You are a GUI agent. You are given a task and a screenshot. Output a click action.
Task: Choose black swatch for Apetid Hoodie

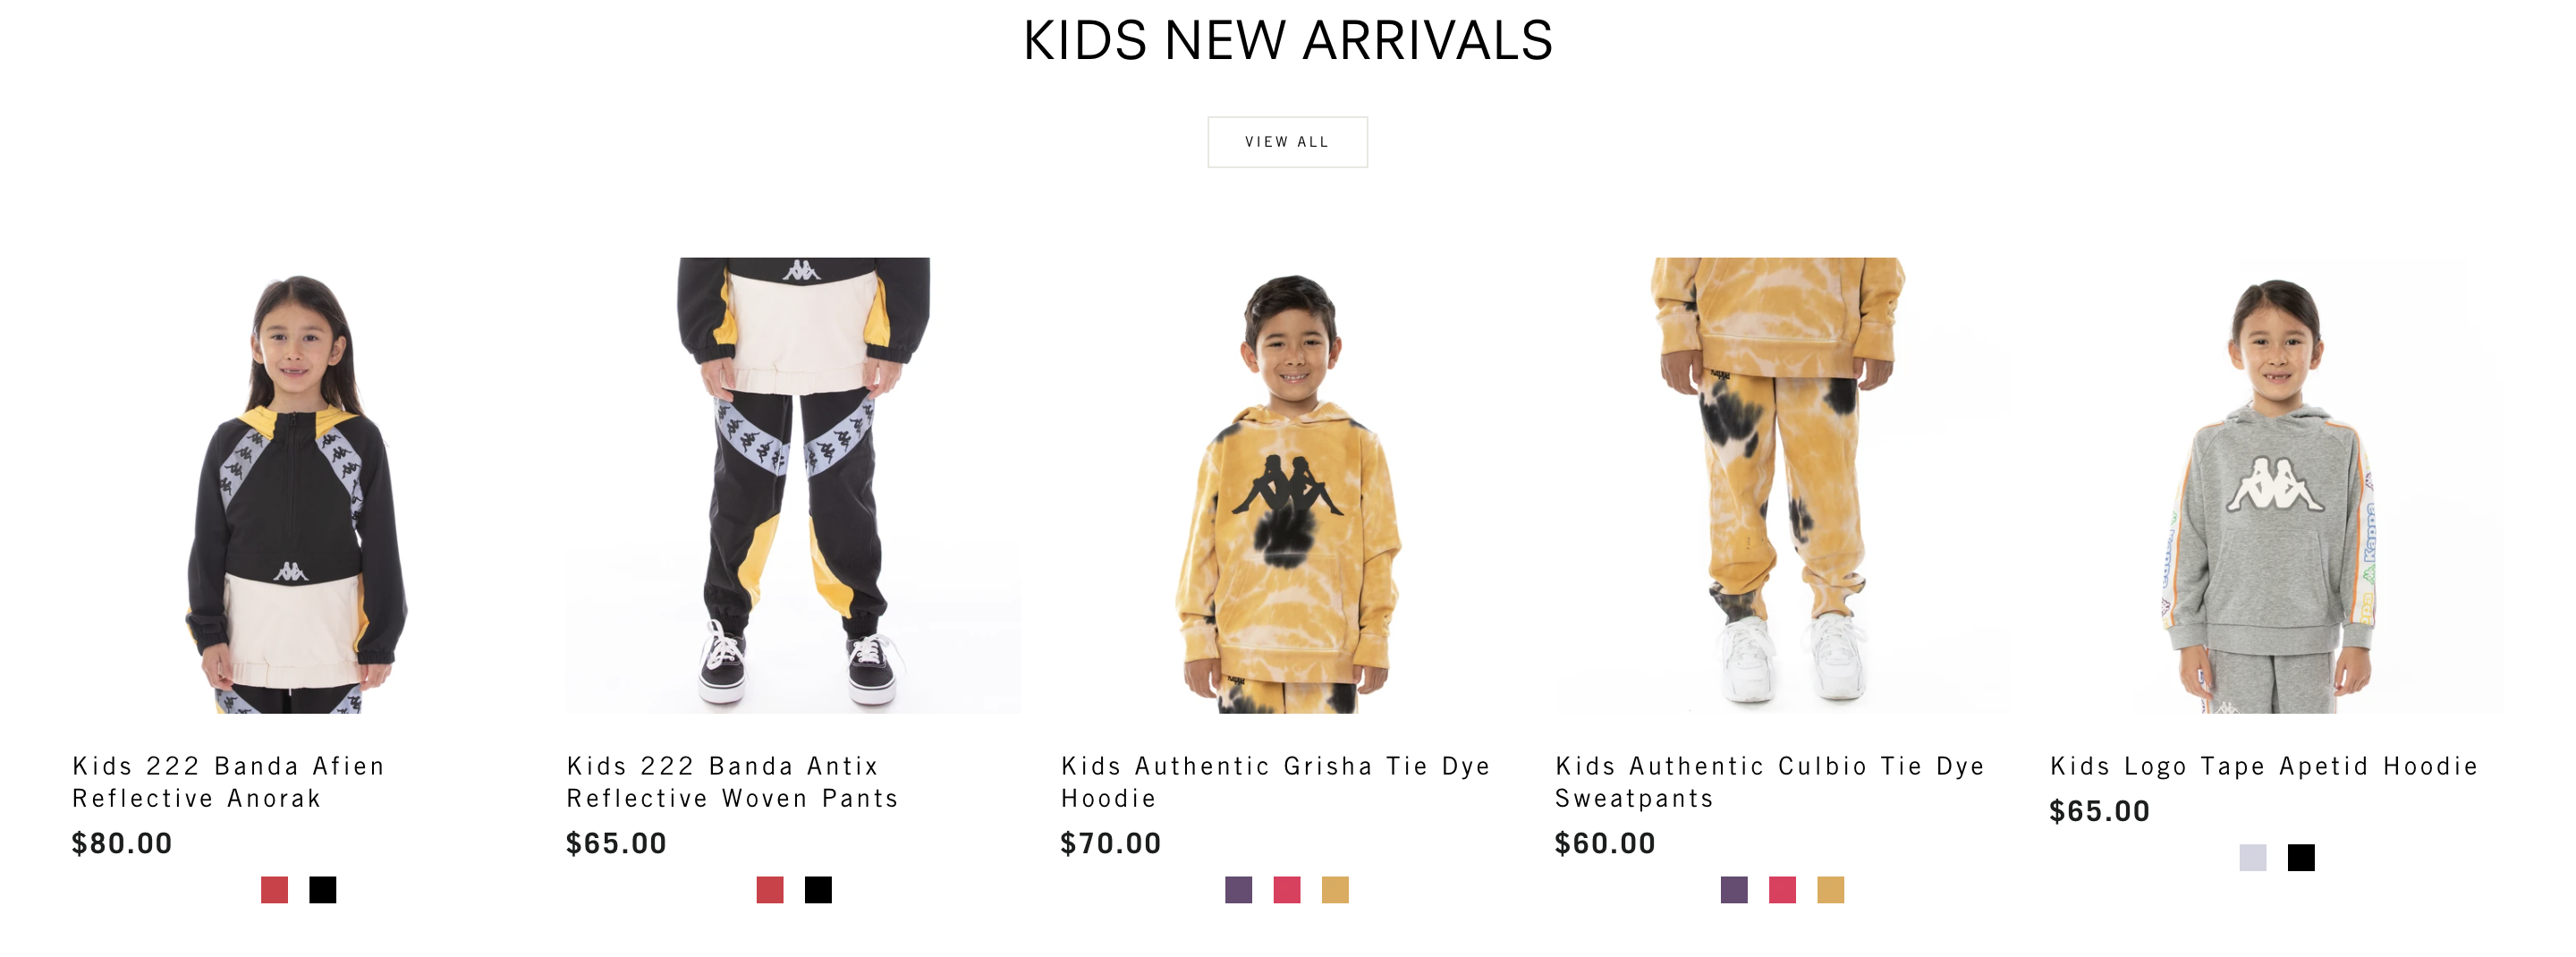(2301, 858)
